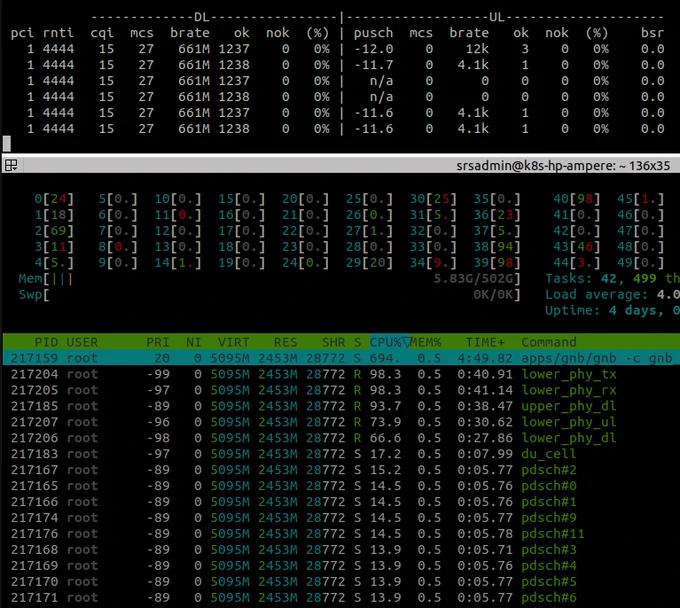
Task: Sort by the USER column header
Action: [82, 342]
